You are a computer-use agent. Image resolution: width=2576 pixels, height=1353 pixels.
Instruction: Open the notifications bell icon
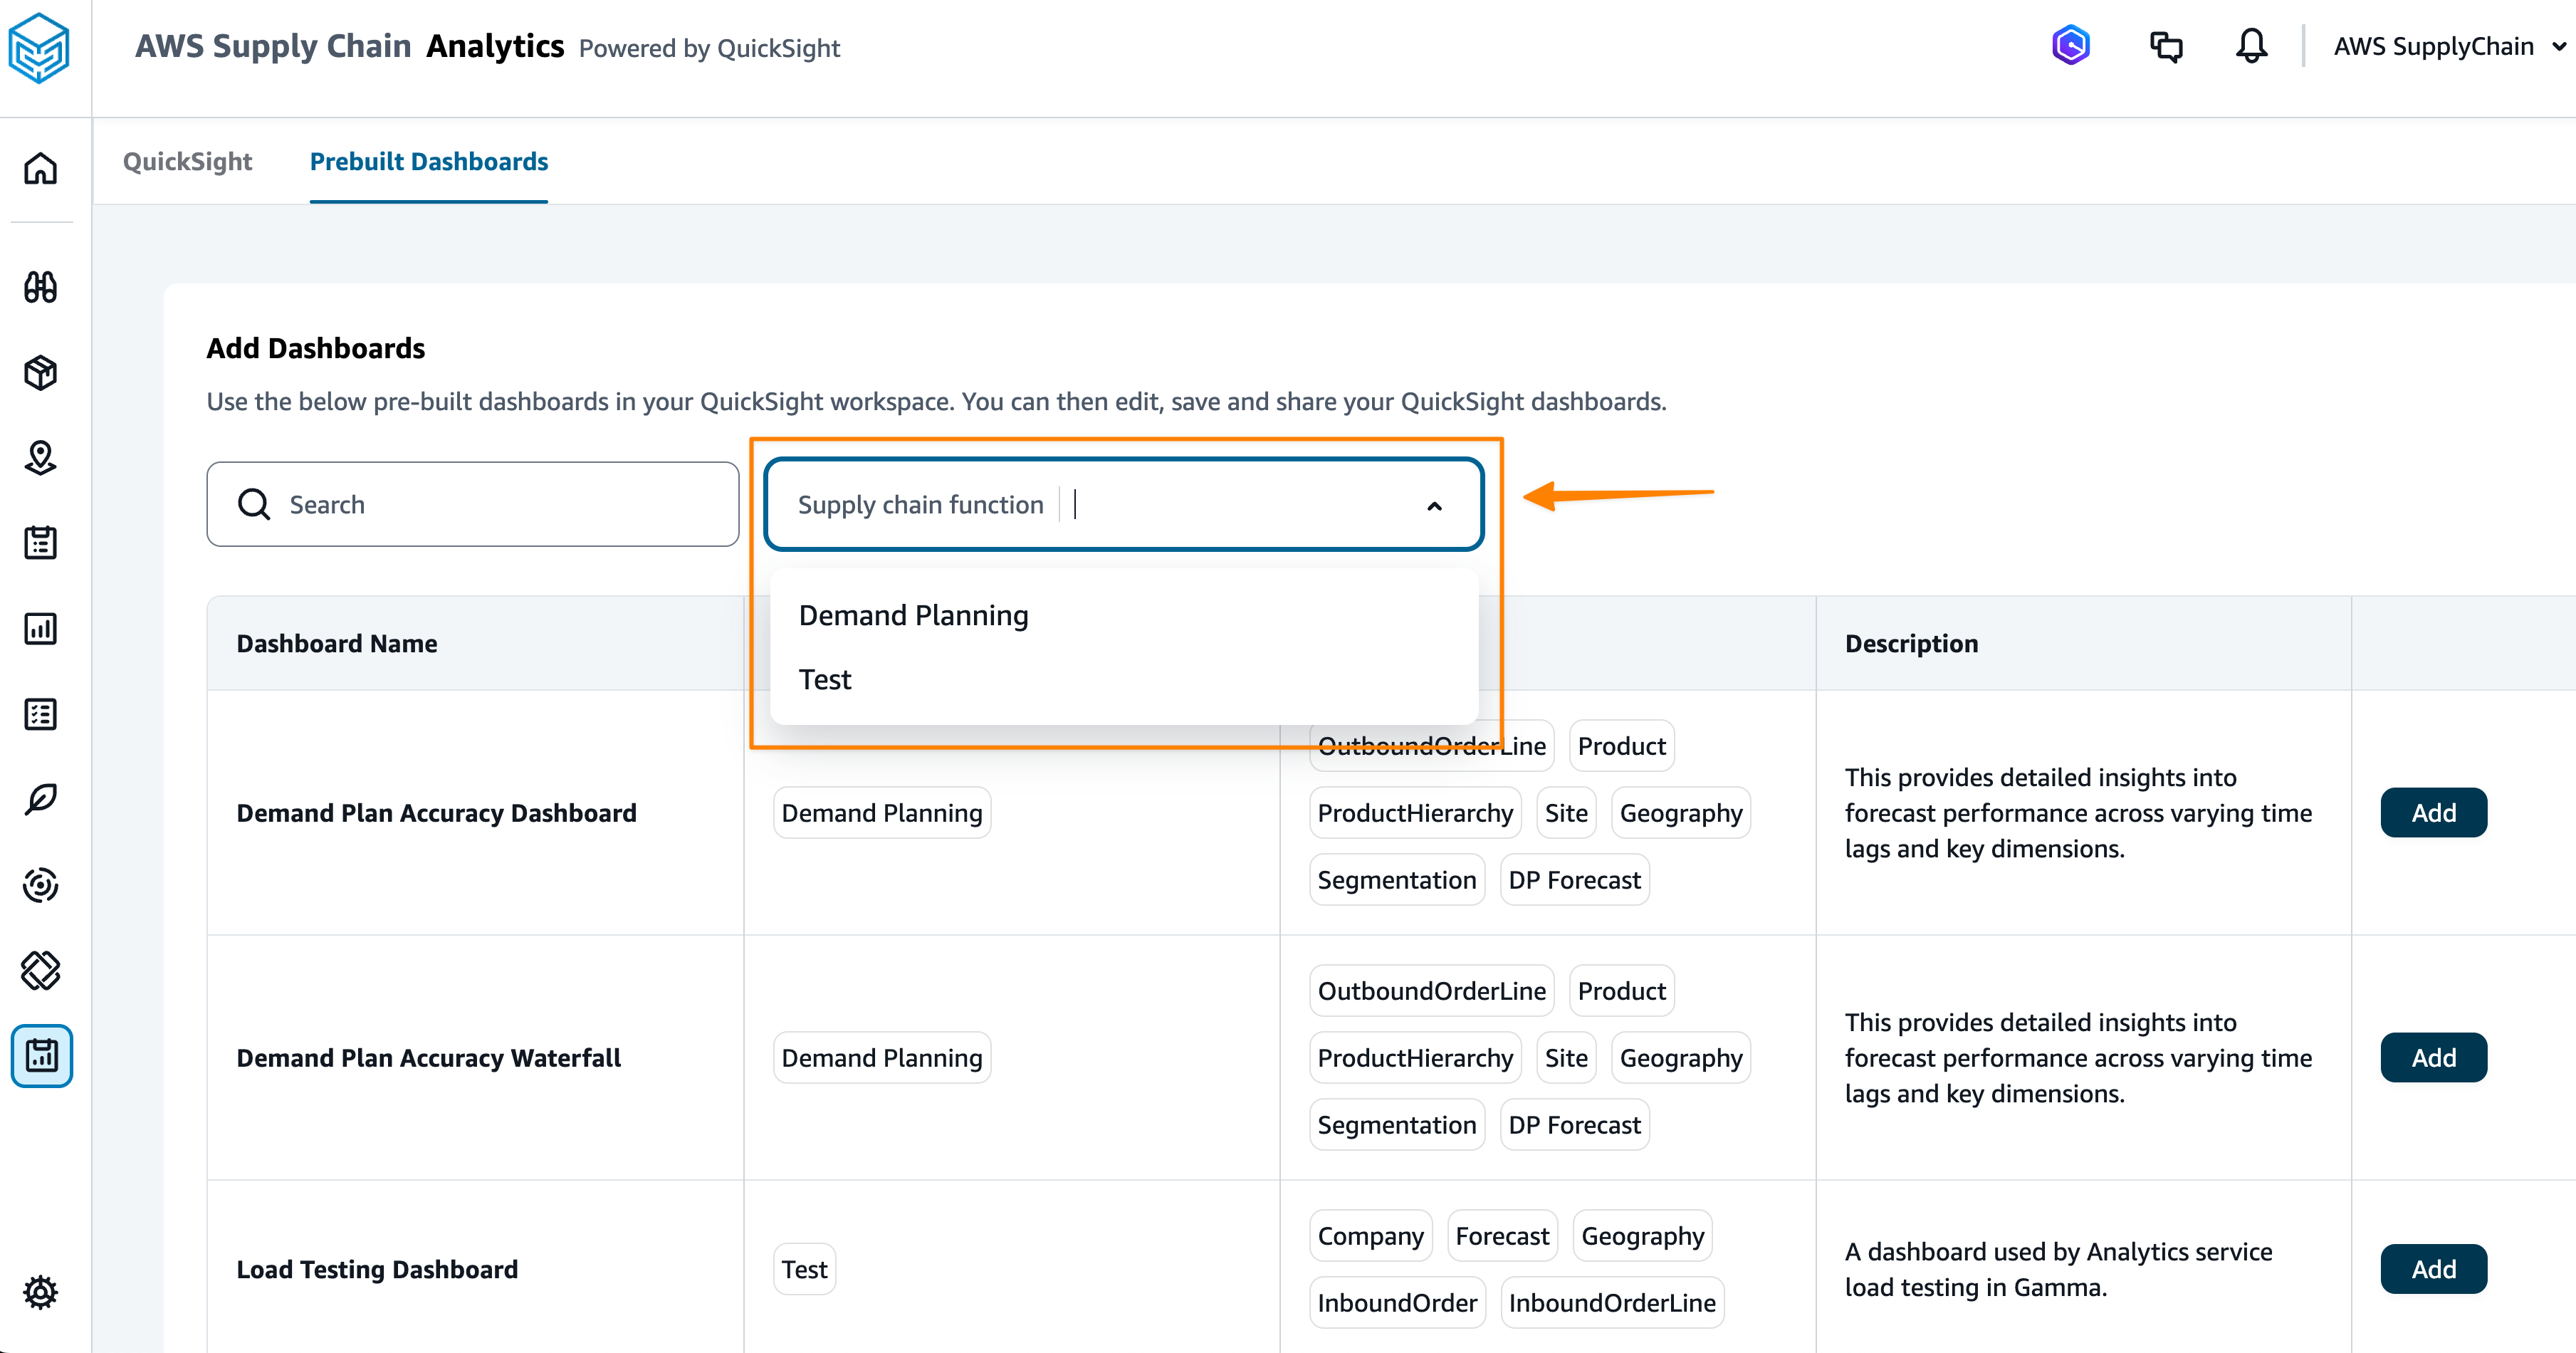pos(2251,46)
